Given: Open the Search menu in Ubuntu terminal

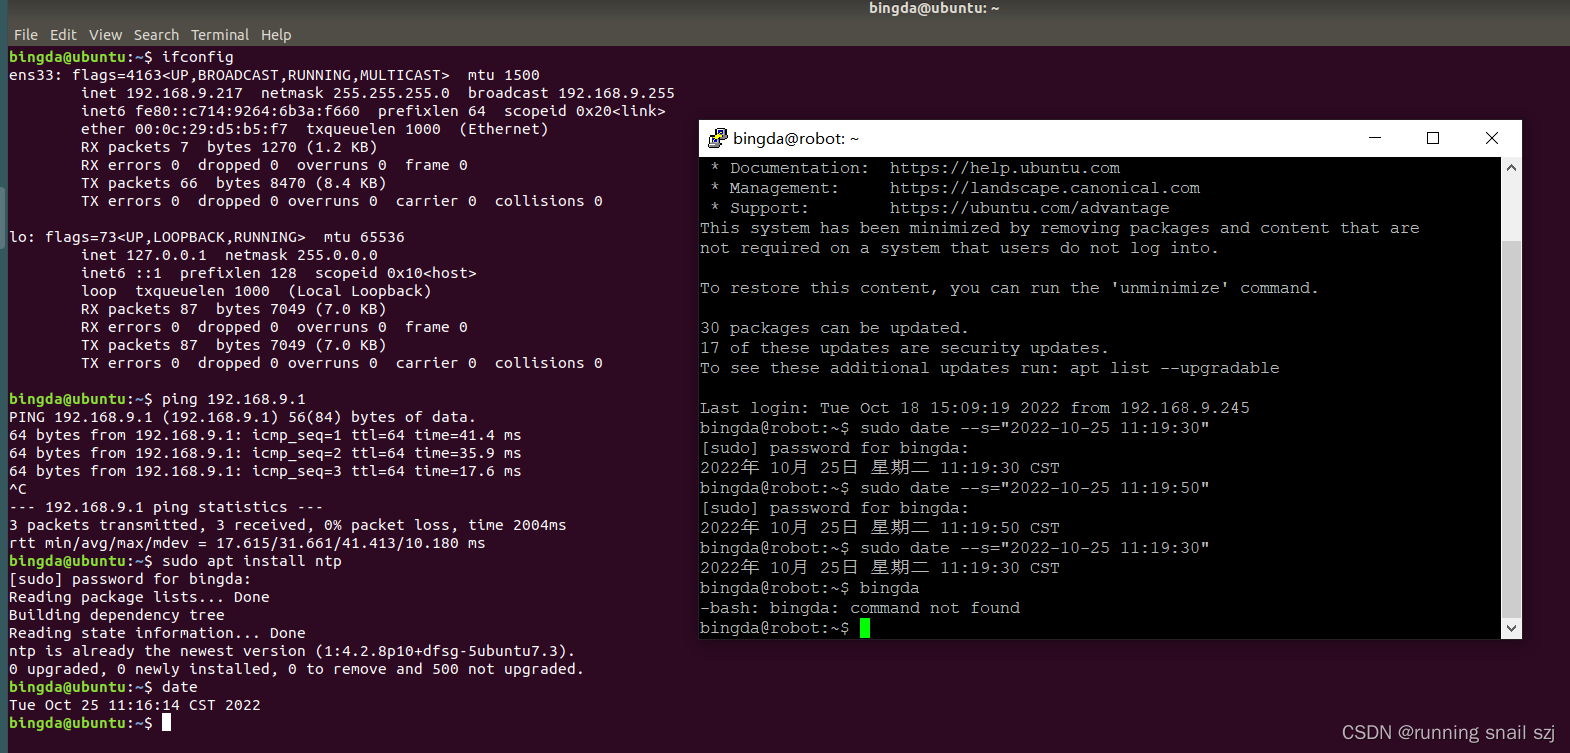Looking at the screenshot, I should tap(156, 35).
